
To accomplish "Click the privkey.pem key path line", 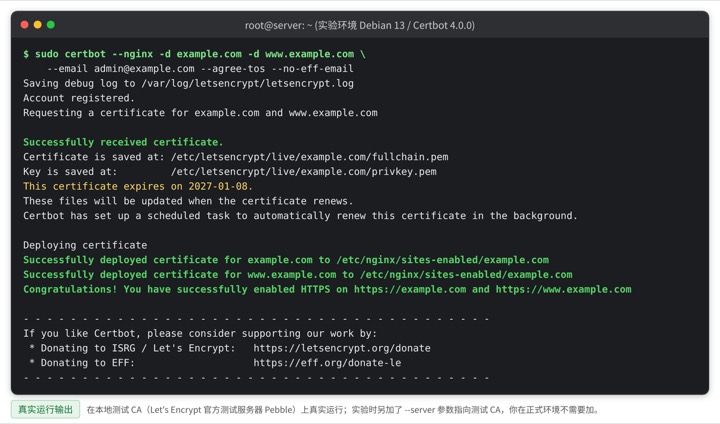I will pos(230,172).
